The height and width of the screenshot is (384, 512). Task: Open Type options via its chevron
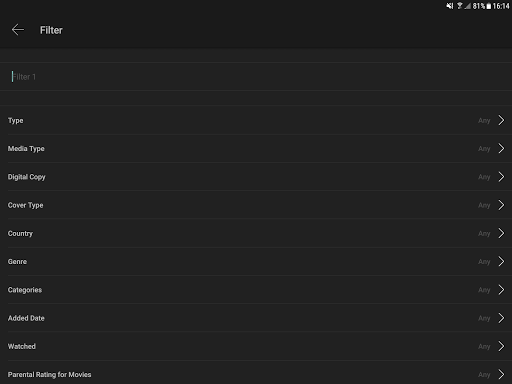(x=501, y=120)
